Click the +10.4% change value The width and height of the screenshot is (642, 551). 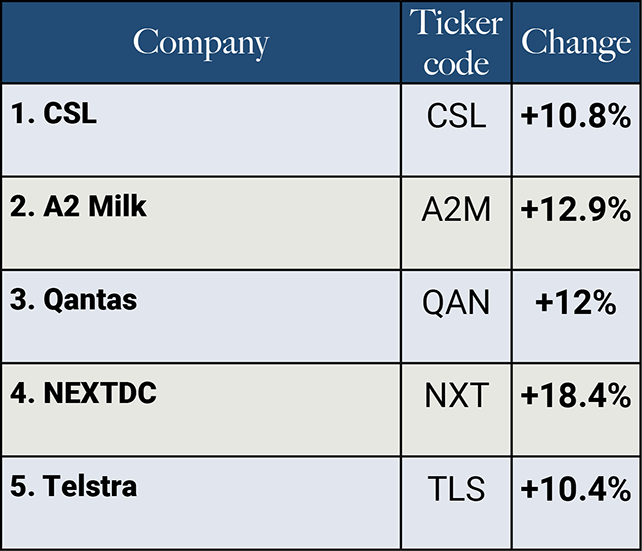coord(576,489)
